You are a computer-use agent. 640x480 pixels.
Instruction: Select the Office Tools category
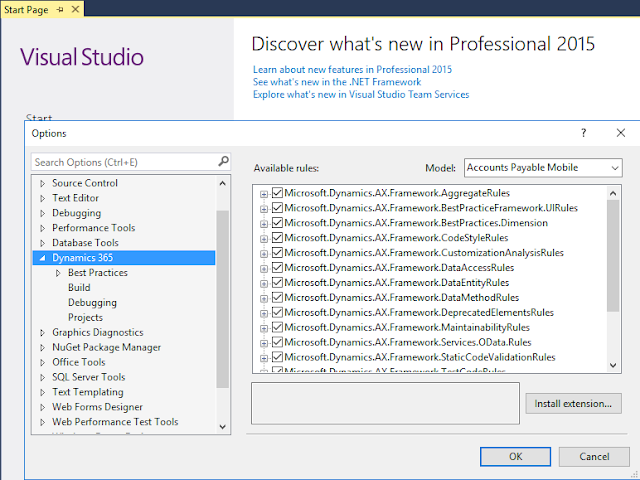click(78, 362)
